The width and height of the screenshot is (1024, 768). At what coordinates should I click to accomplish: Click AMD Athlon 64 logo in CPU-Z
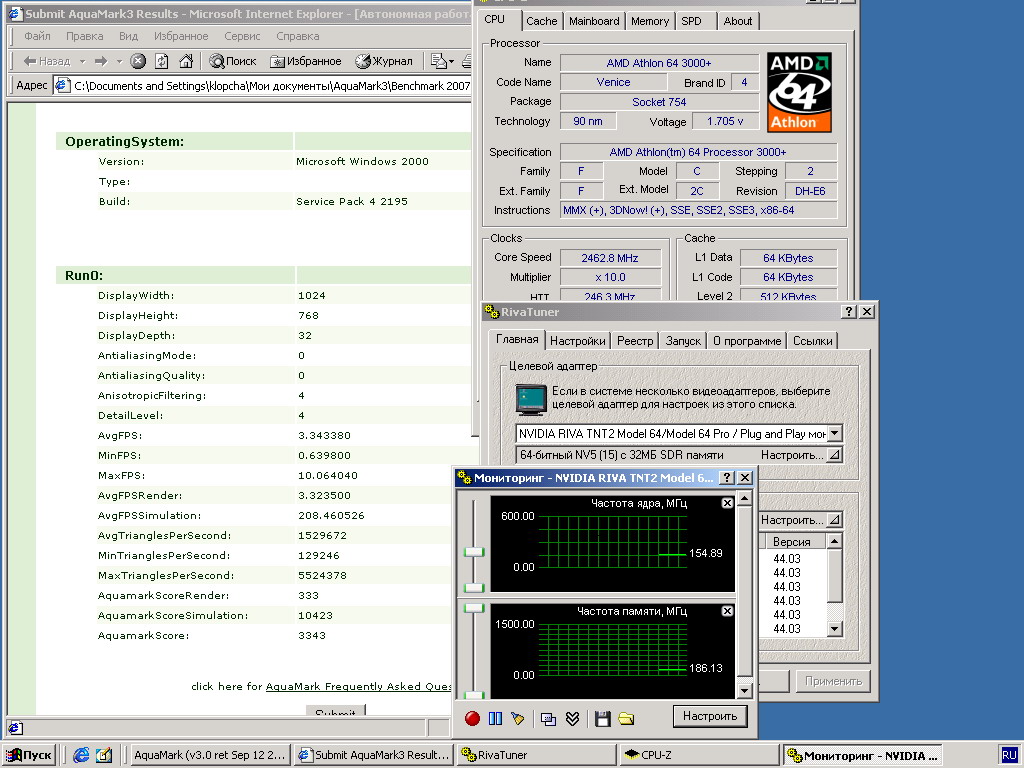799,92
